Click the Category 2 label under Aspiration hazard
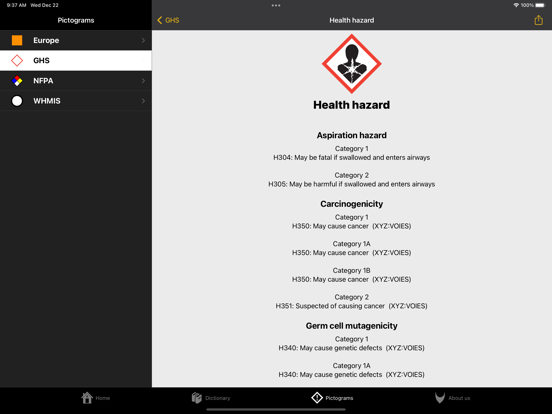Viewport: 552px width, 414px height. point(352,175)
